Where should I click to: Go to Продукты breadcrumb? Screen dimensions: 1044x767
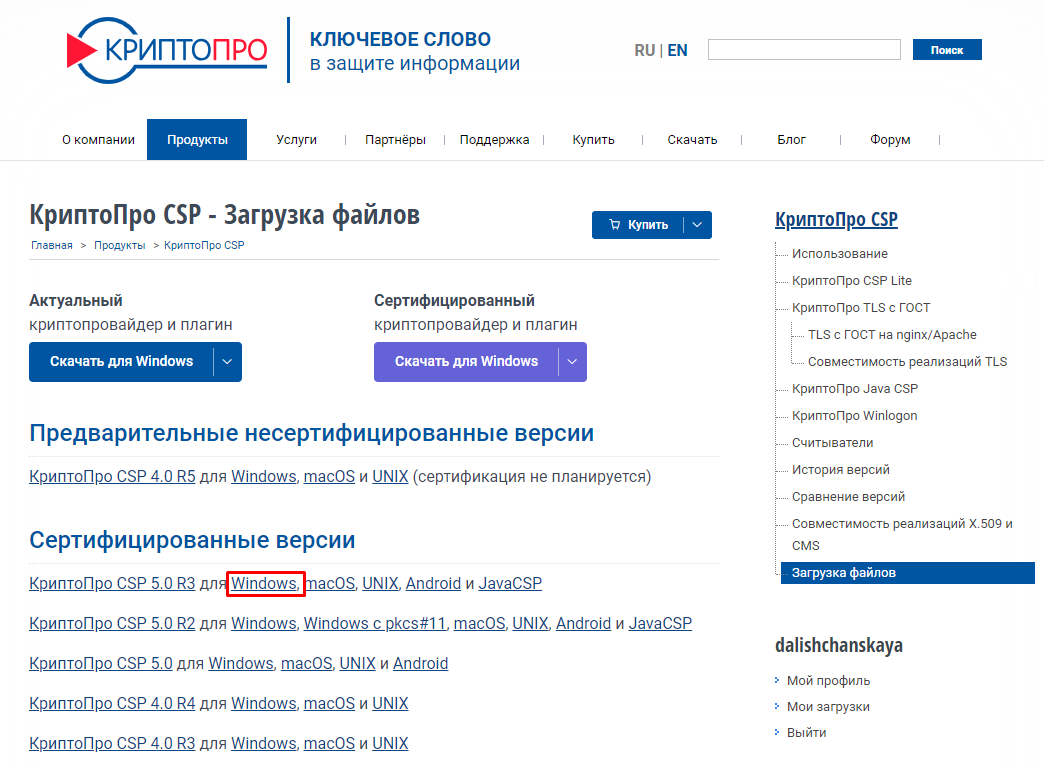pyautogui.click(x=119, y=245)
